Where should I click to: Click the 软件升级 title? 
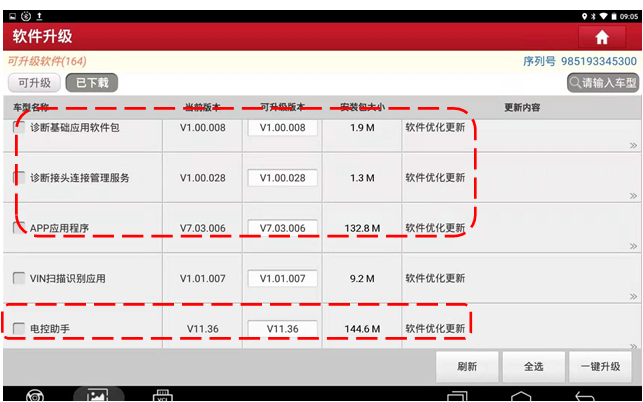click(x=42, y=37)
